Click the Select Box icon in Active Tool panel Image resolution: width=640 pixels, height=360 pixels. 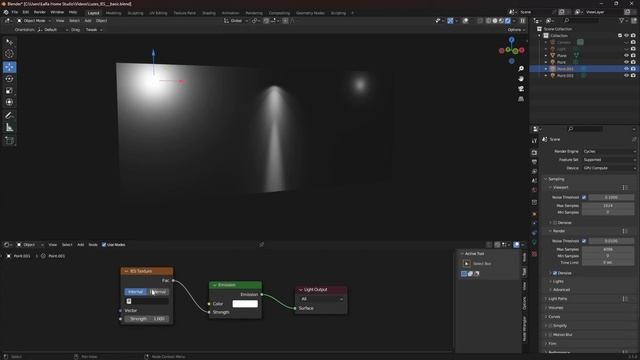(x=466, y=264)
